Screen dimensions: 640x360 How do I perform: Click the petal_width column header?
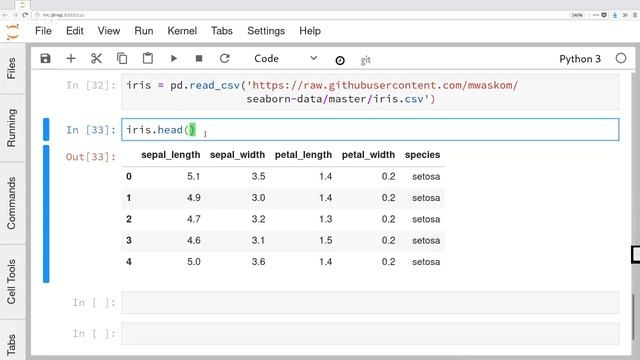[368, 155]
